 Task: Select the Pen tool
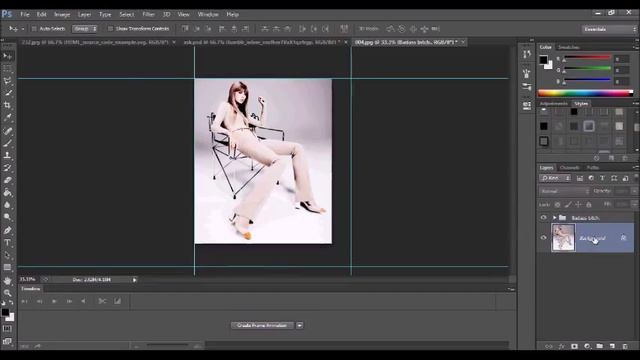coord(7,230)
